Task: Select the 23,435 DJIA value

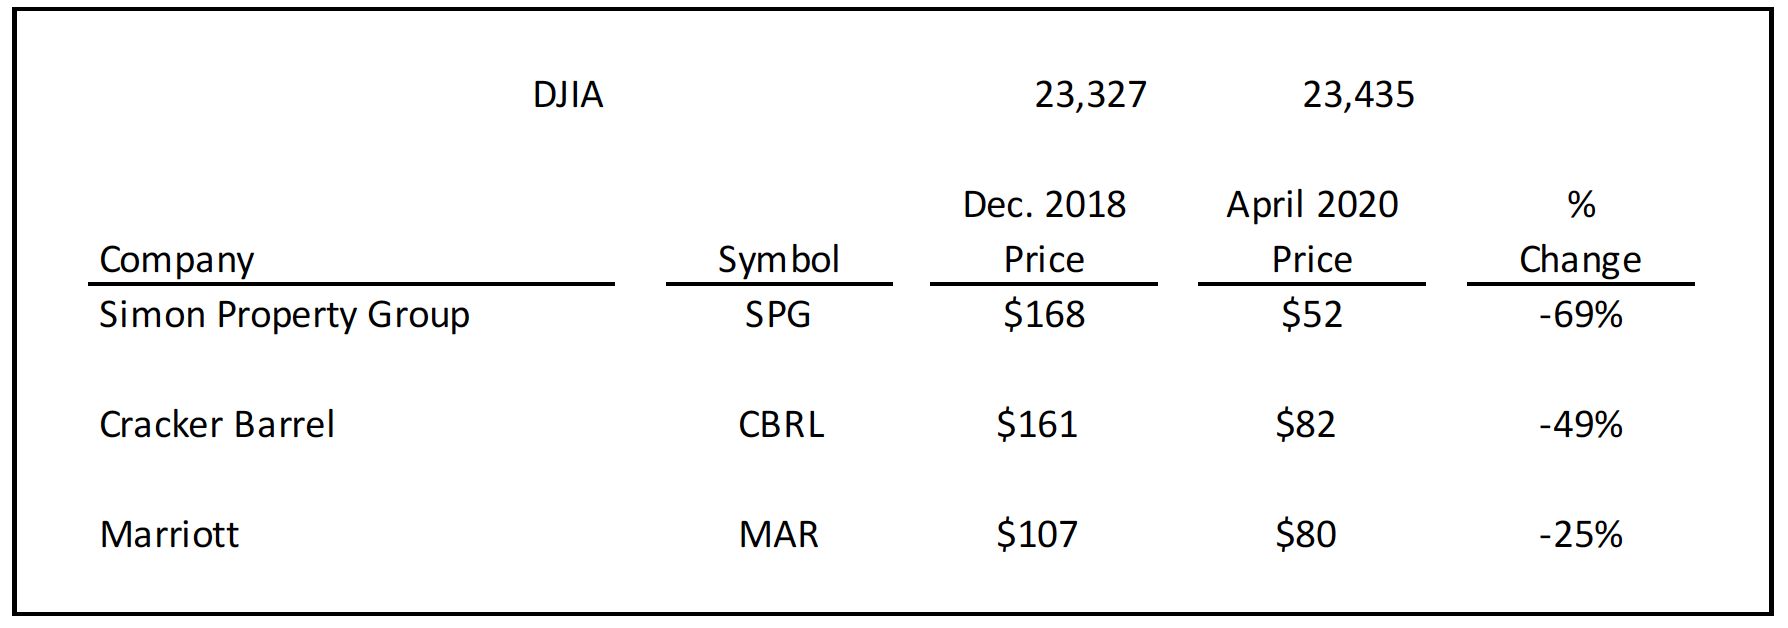Action: 1358,95
